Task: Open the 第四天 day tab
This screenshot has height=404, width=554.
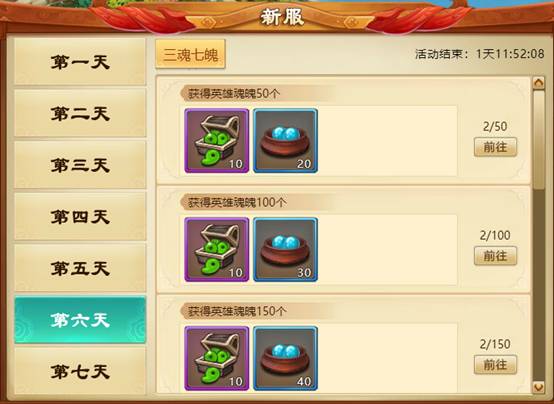Action: point(80,217)
